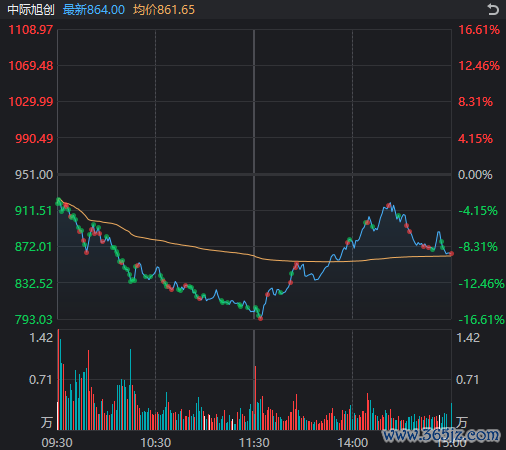Click the red volume spike at 11:30
This screenshot has width=506, height=450.
click(x=255, y=398)
